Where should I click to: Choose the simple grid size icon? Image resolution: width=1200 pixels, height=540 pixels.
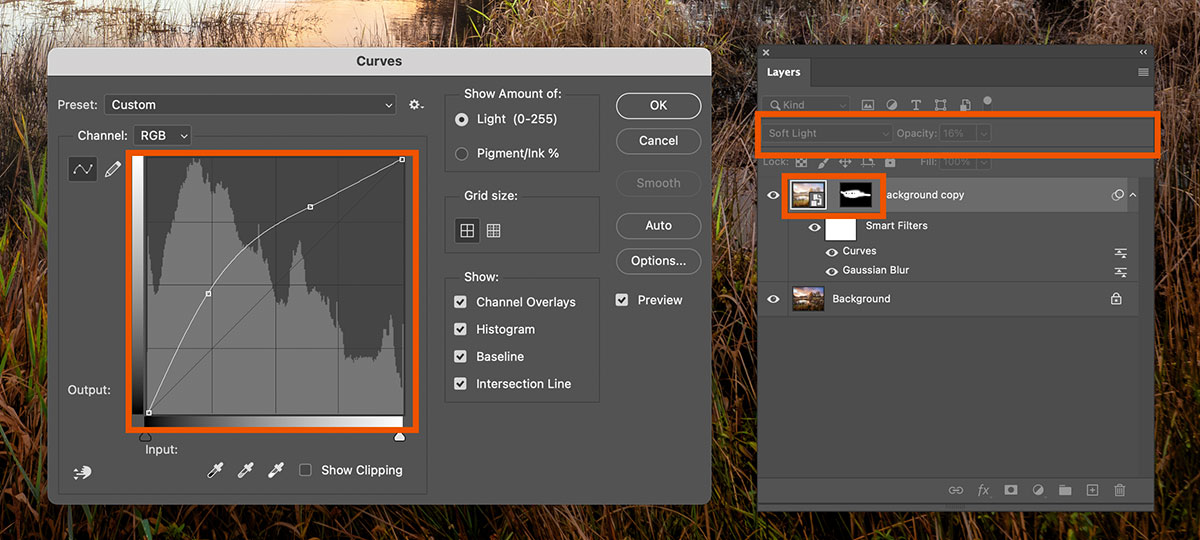click(x=467, y=231)
